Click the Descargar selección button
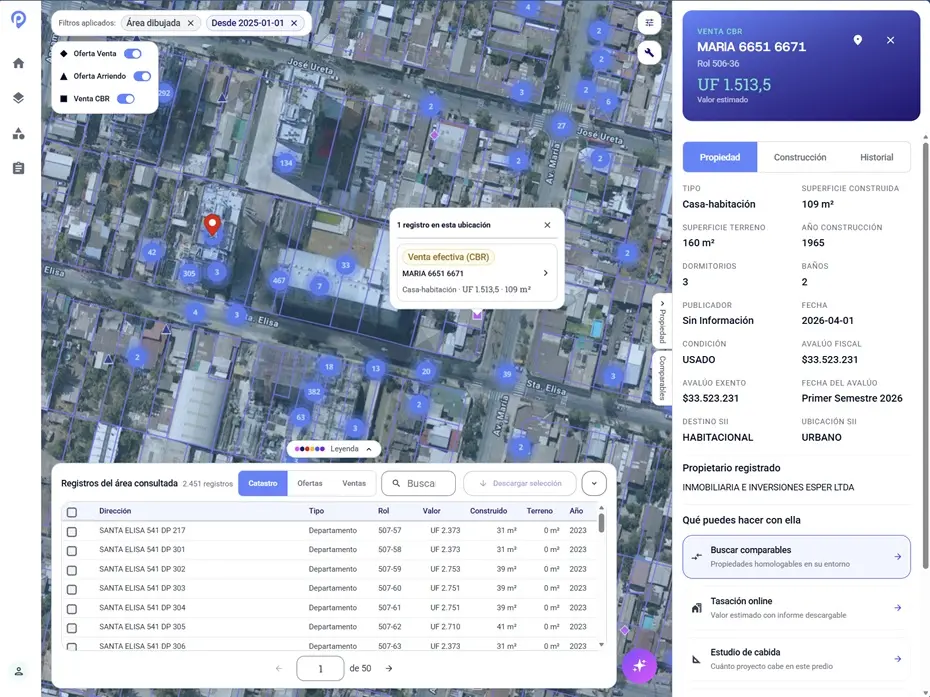The width and height of the screenshot is (930, 697). tap(520, 483)
